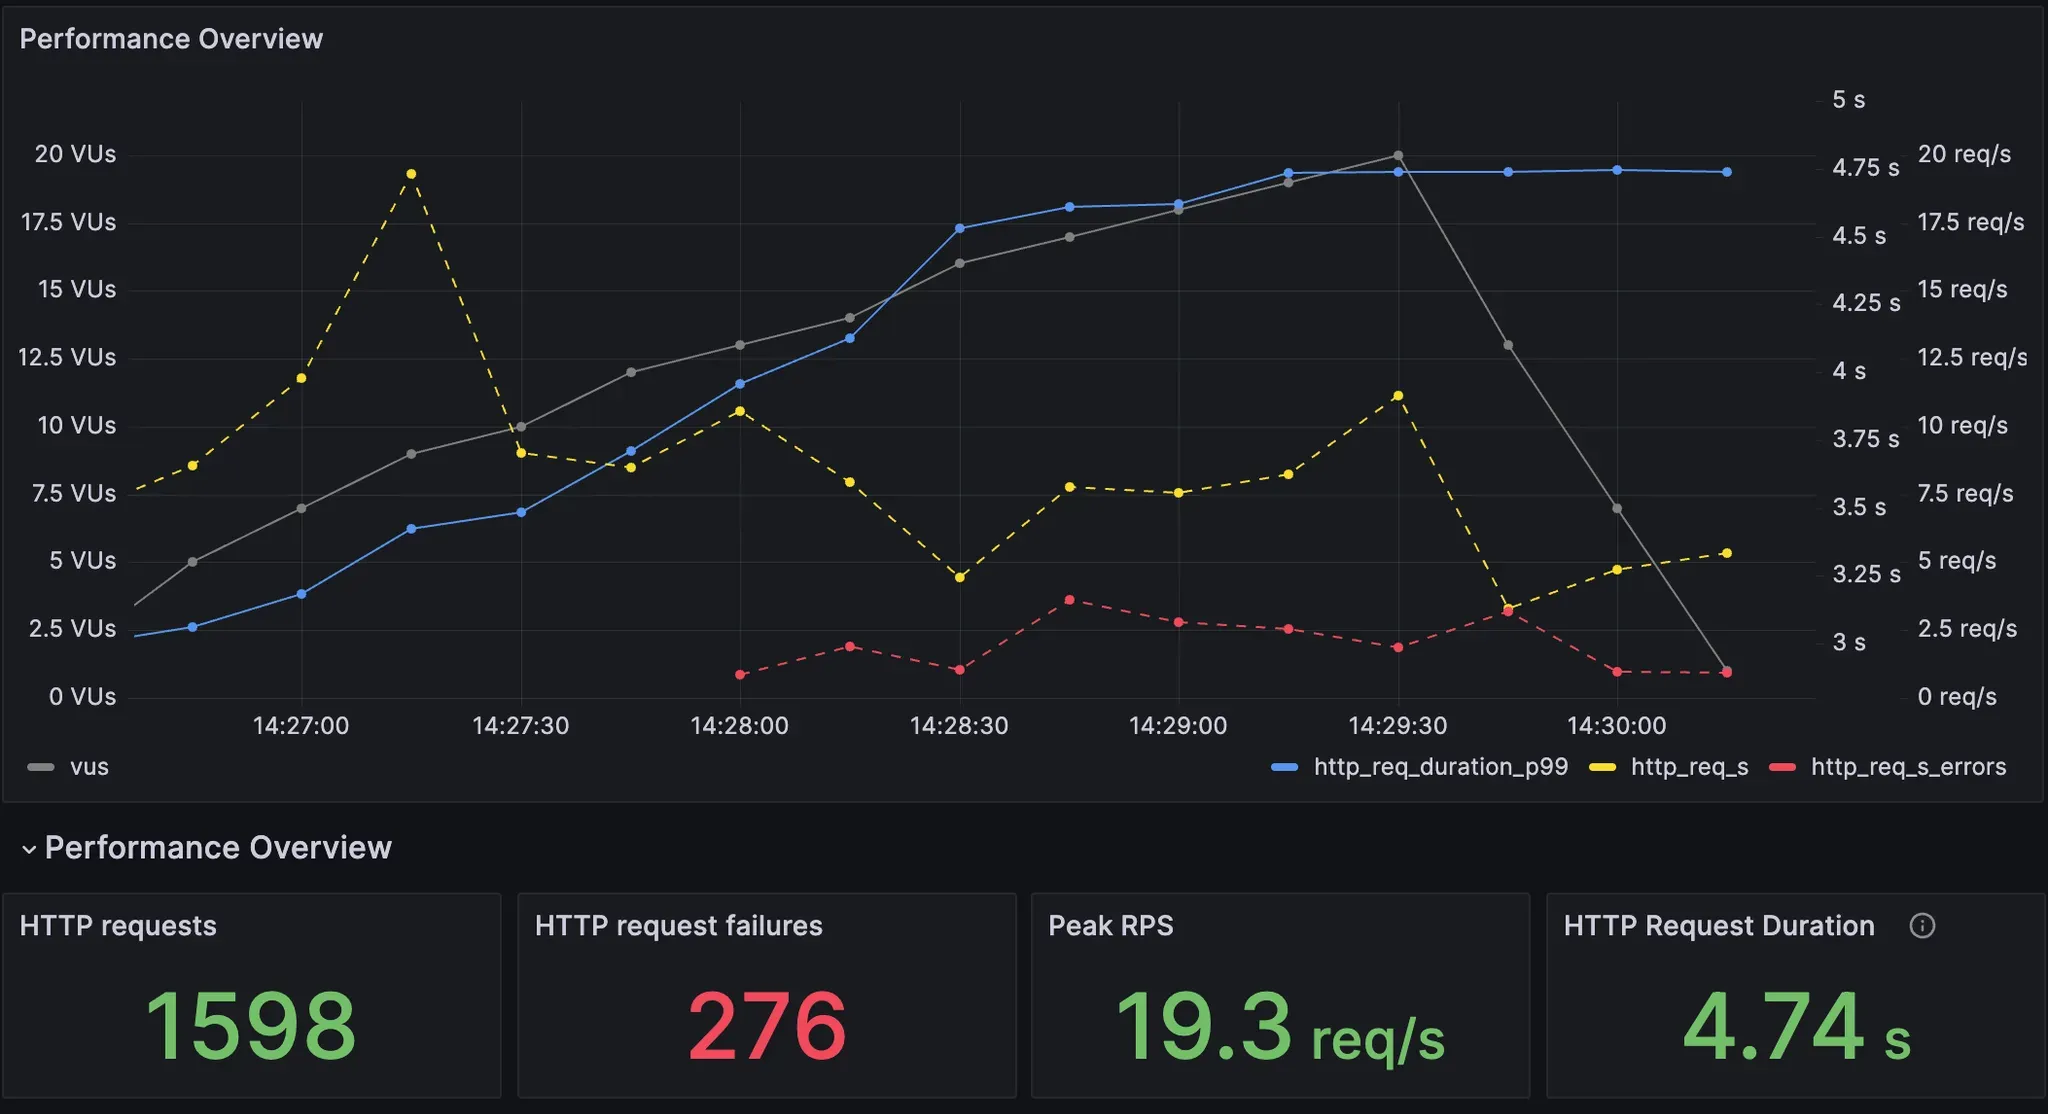Click the HTTP Request Duration info icon
The height and width of the screenshot is (1114, 2048).
pyautogui.click(x=1921, y=926)
